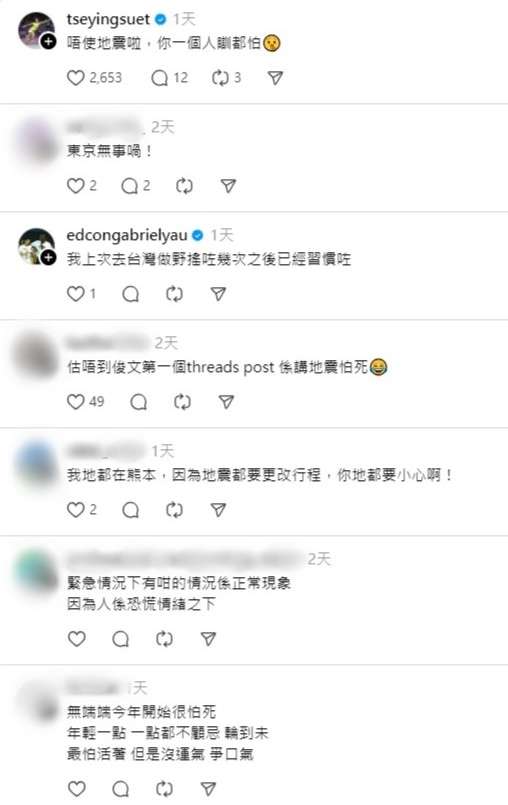Repost the '東京無事喎！' comment
Screen dimensions: 508x805
(184, 186)
